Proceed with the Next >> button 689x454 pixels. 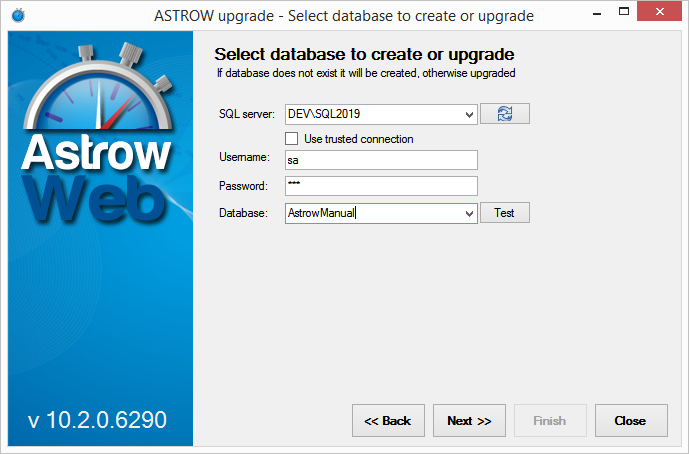point(469,421)
